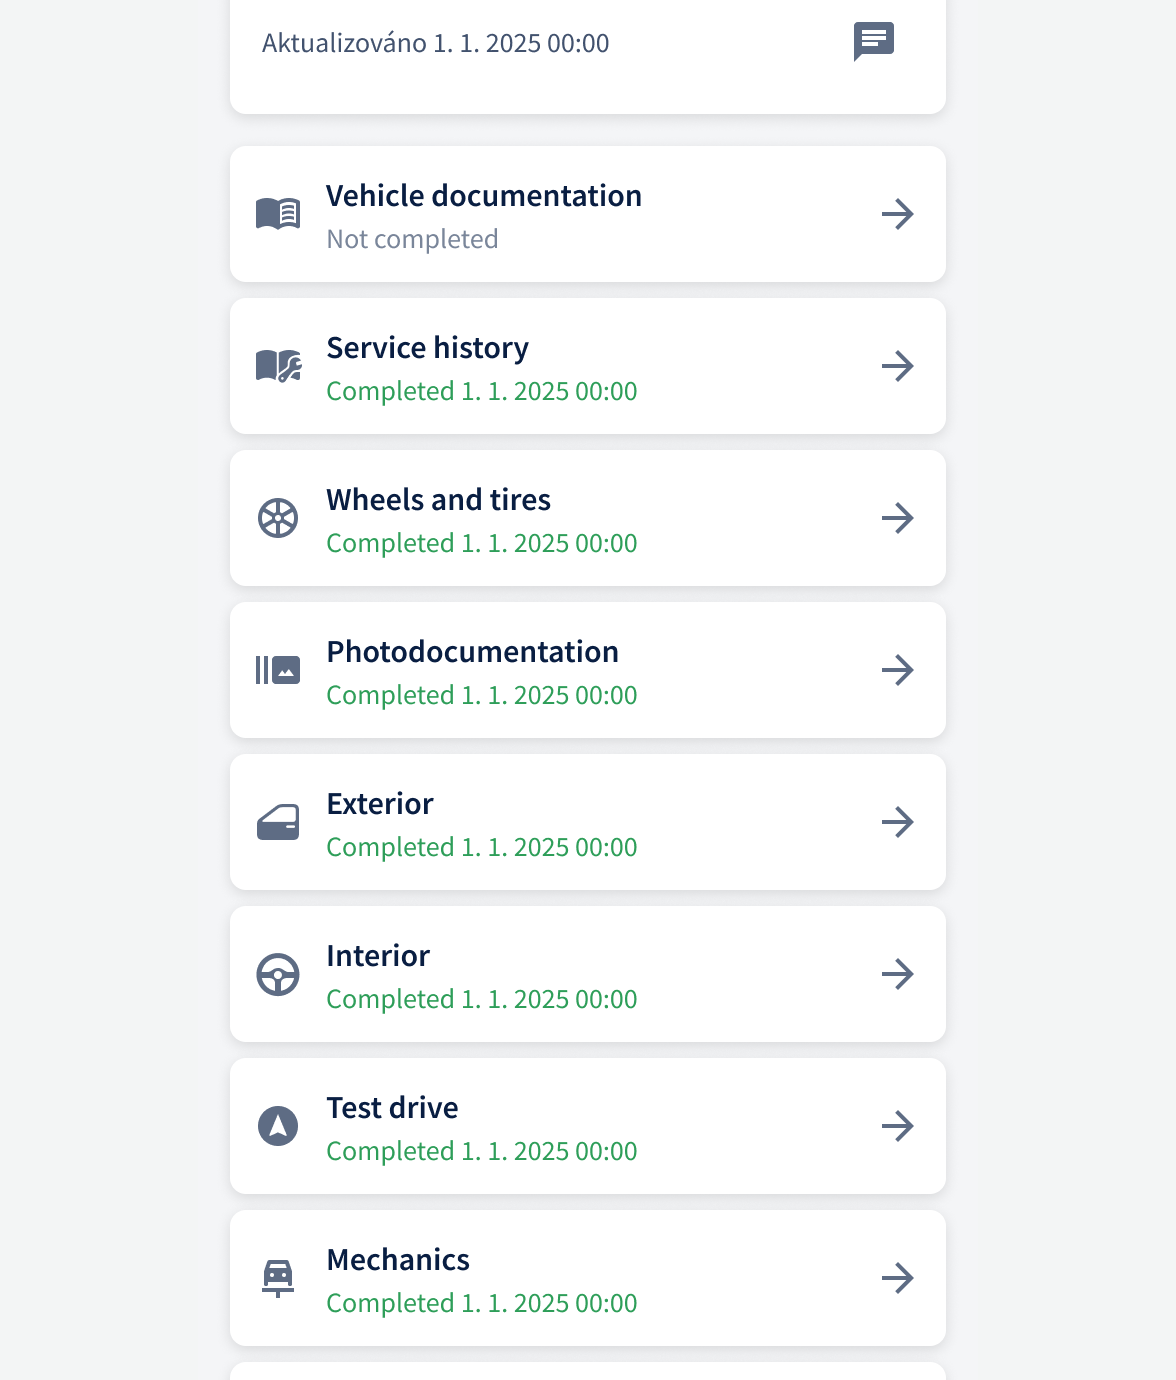Click the Mechanics car lift icon
1176x1380 pixels.
click(x=278, y=1278)
